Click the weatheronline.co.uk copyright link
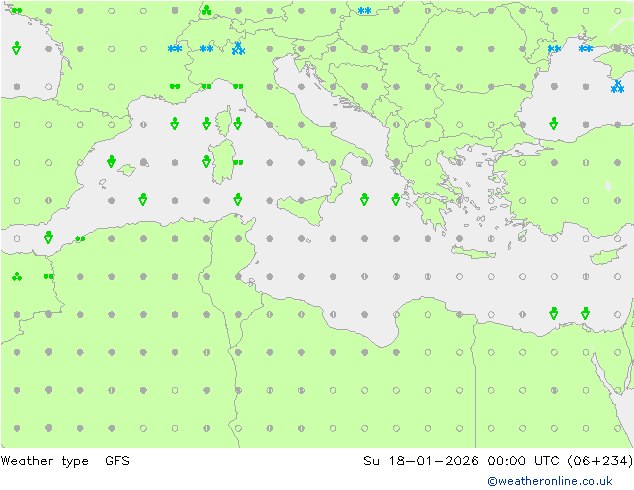This screenshot has width=634, height=490. 549,481
